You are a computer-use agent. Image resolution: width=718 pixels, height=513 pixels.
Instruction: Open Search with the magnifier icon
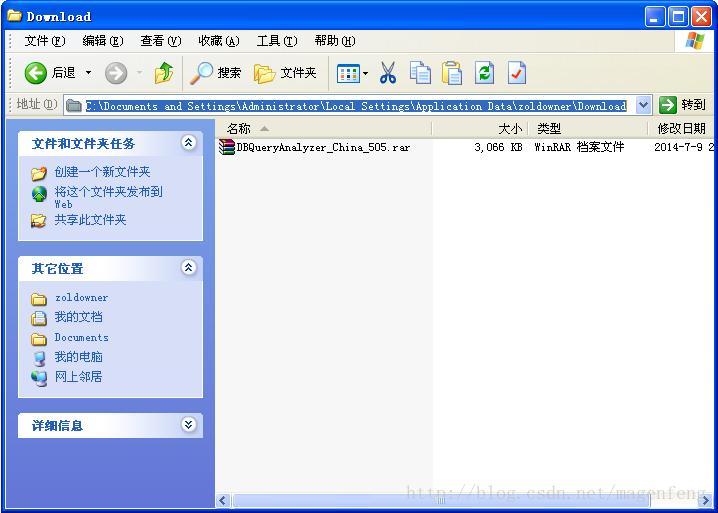click(215, 73)
